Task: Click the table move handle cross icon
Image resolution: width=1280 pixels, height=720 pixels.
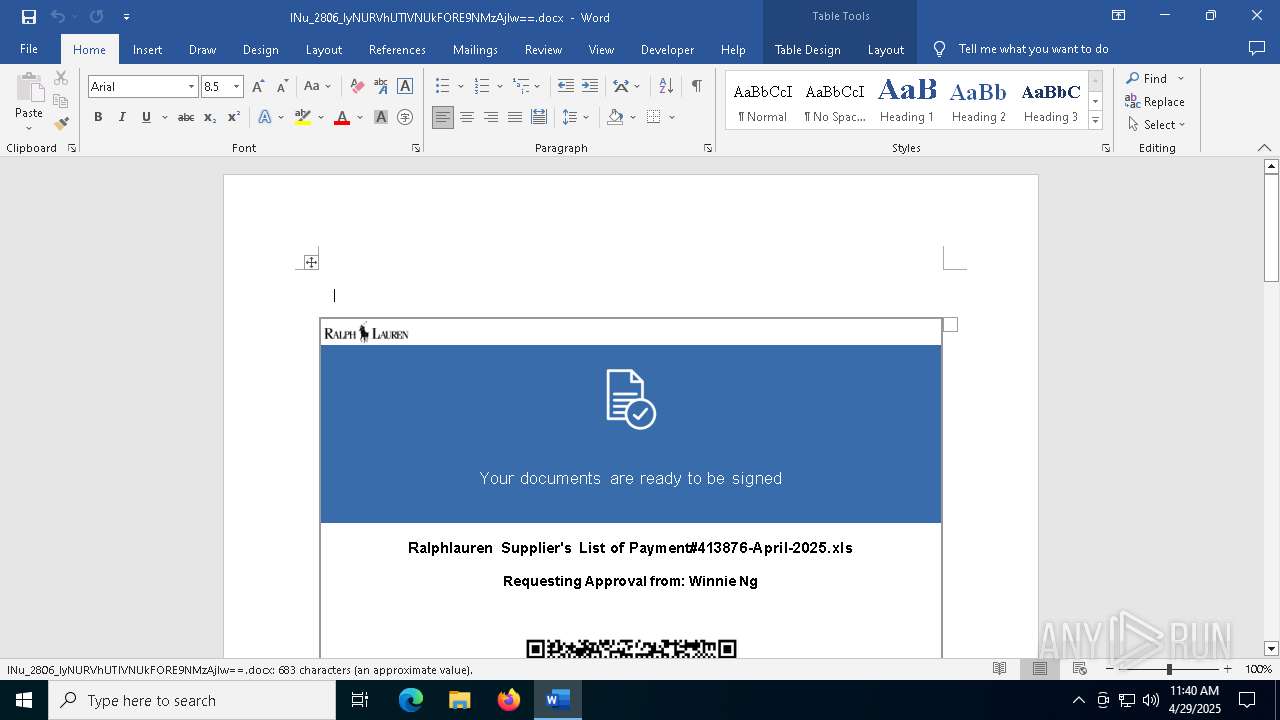Action: [311, 262]
